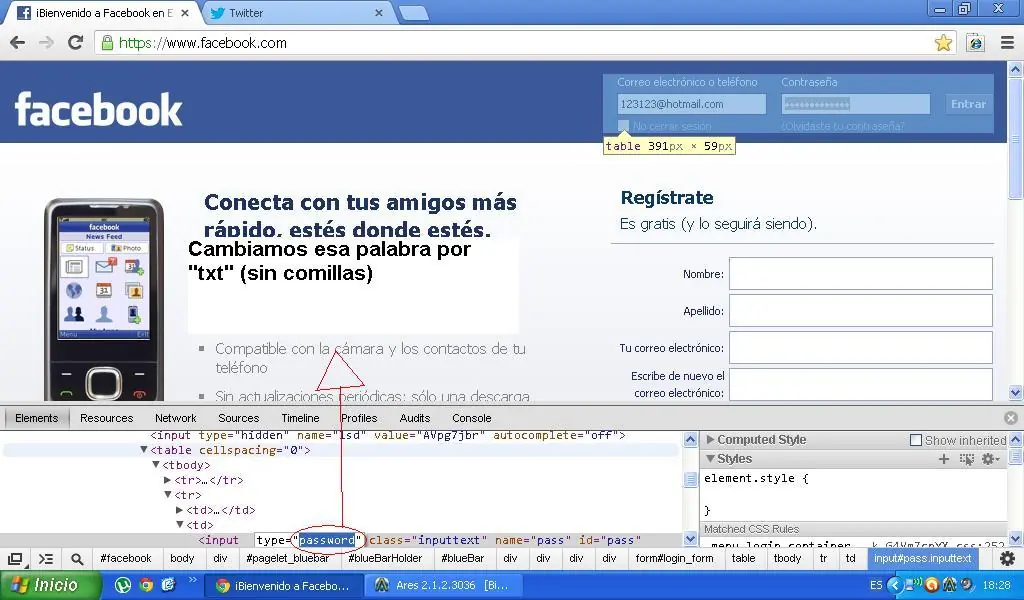1024x600 pixels.
Task: Click the extension icon beside the star
Action: point(976,43)
